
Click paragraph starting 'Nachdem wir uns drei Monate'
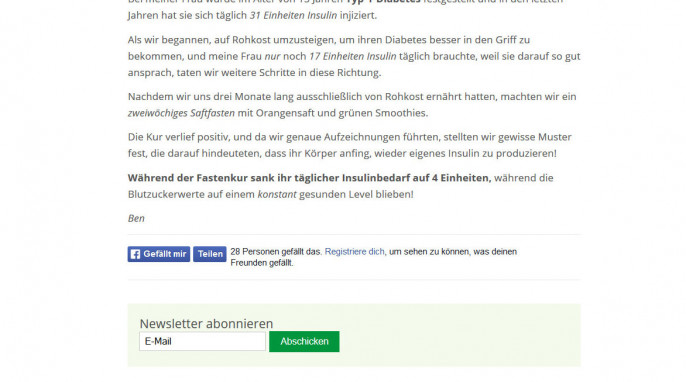pyautogui.click(x=352, y=105)
